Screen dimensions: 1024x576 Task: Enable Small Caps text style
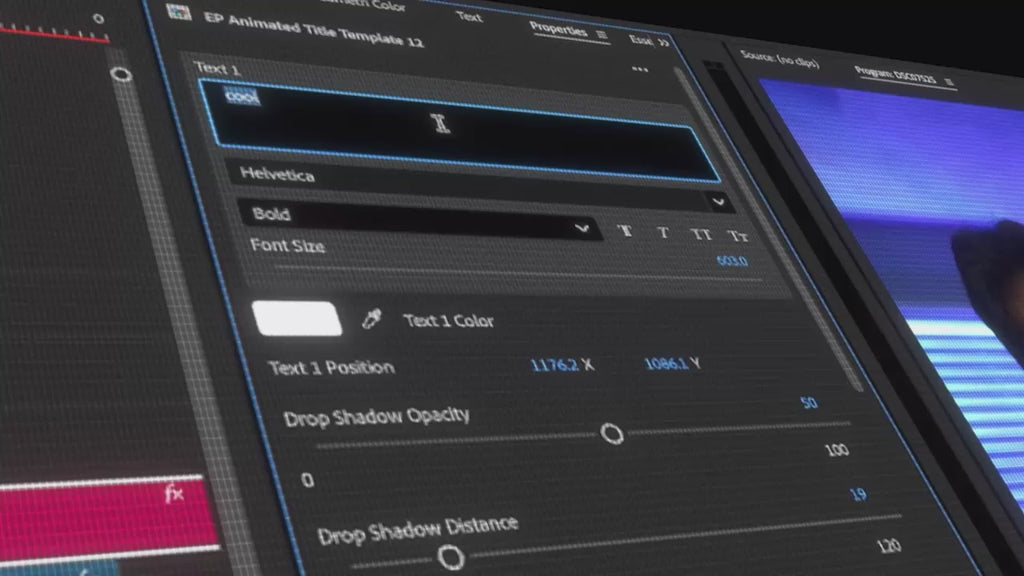(x=737, y=236)
